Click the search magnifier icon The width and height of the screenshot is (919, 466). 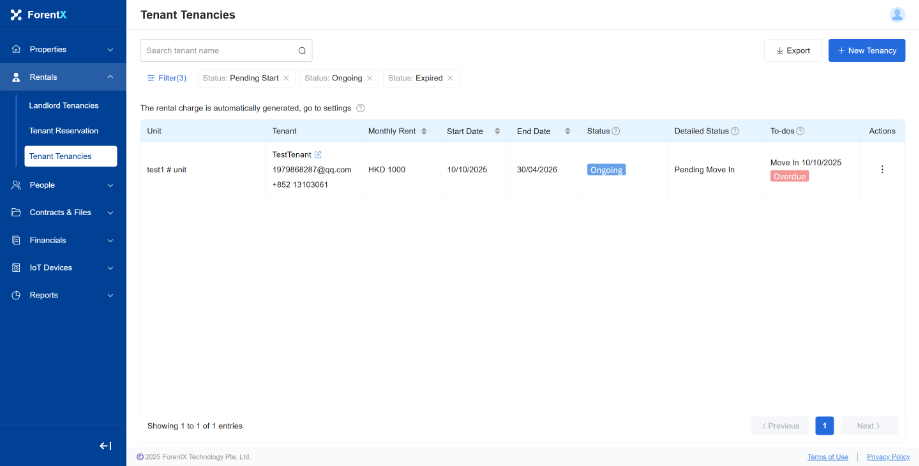click(302, 51)
